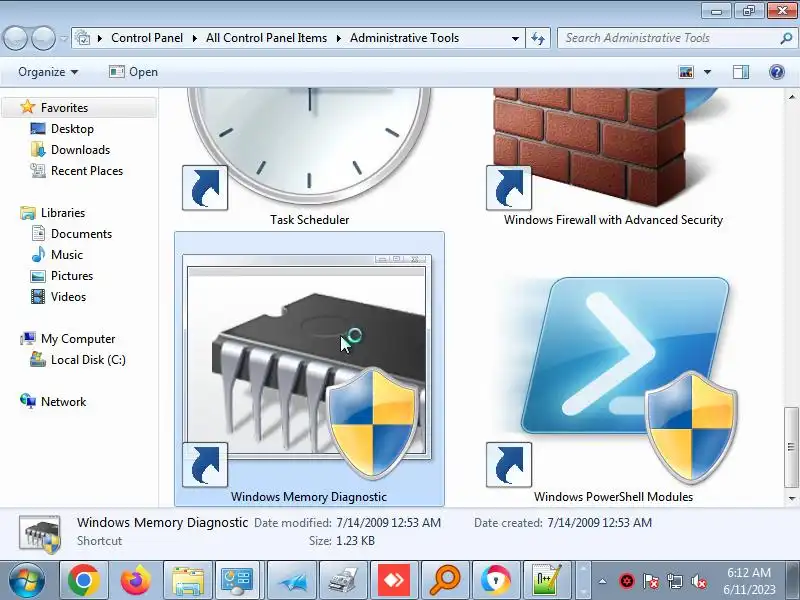Viewport: 800px width, 600px height.
Task: Open the Control Panel taskbar icon
Action: [x=237, y=580]
